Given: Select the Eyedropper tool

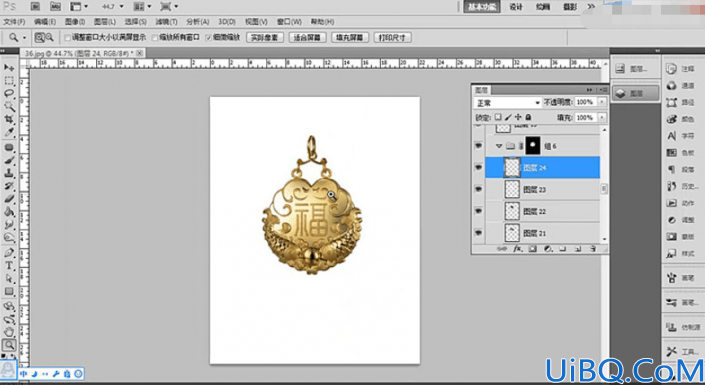Looking at the screenshot, I should 9,132.
